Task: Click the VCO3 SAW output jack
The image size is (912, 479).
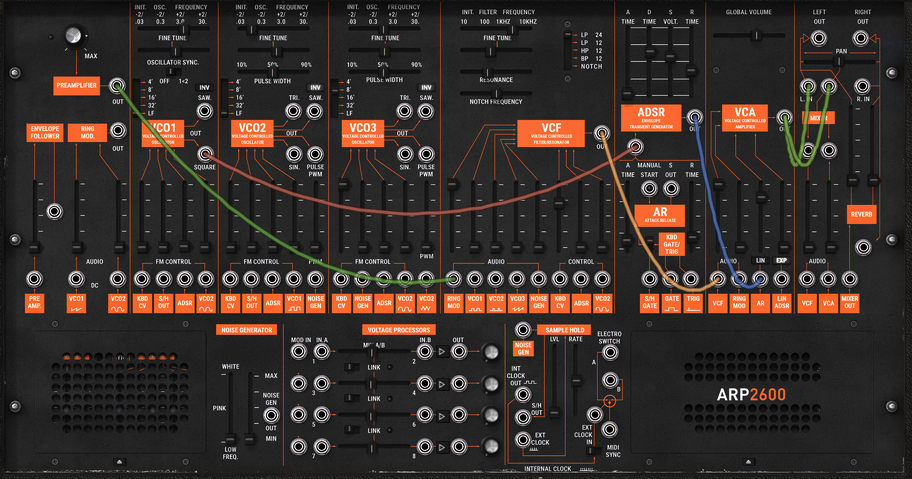Action: (x=426, y=110)
